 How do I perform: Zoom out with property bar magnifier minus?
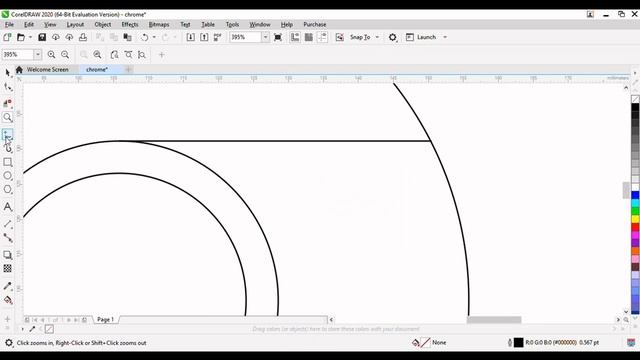(65, 54)
